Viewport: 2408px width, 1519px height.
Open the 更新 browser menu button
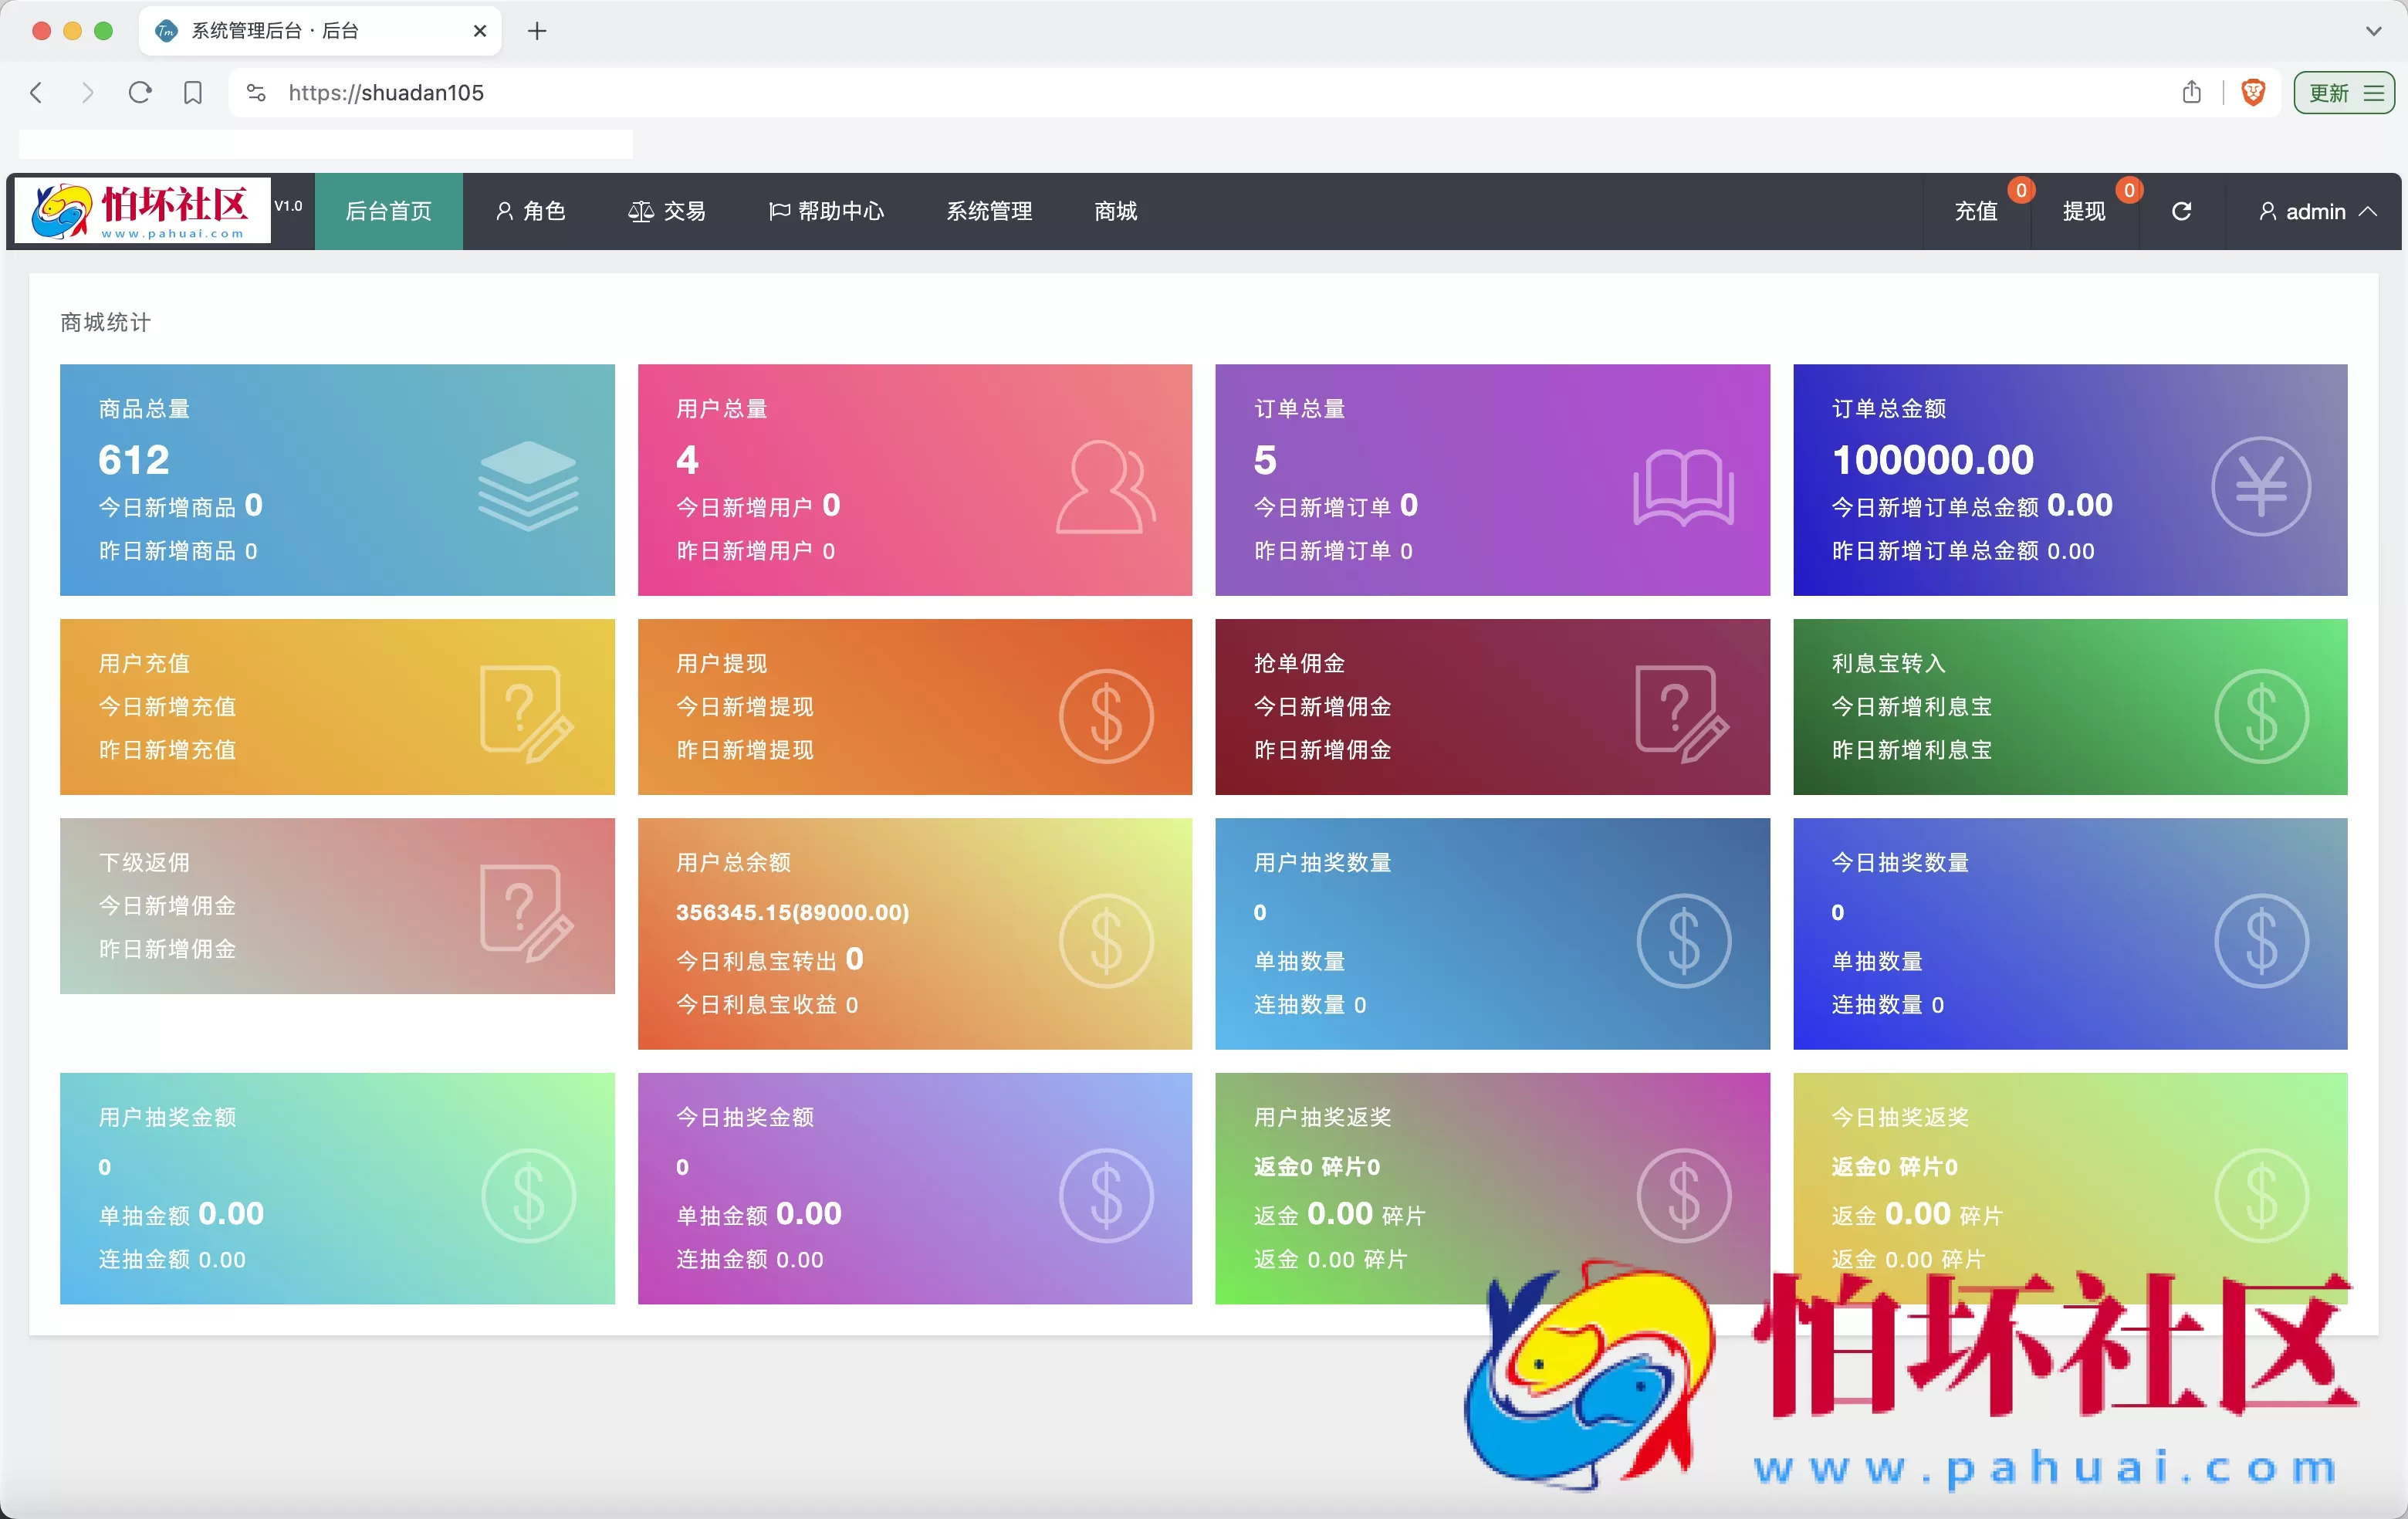coord(2343,93)
